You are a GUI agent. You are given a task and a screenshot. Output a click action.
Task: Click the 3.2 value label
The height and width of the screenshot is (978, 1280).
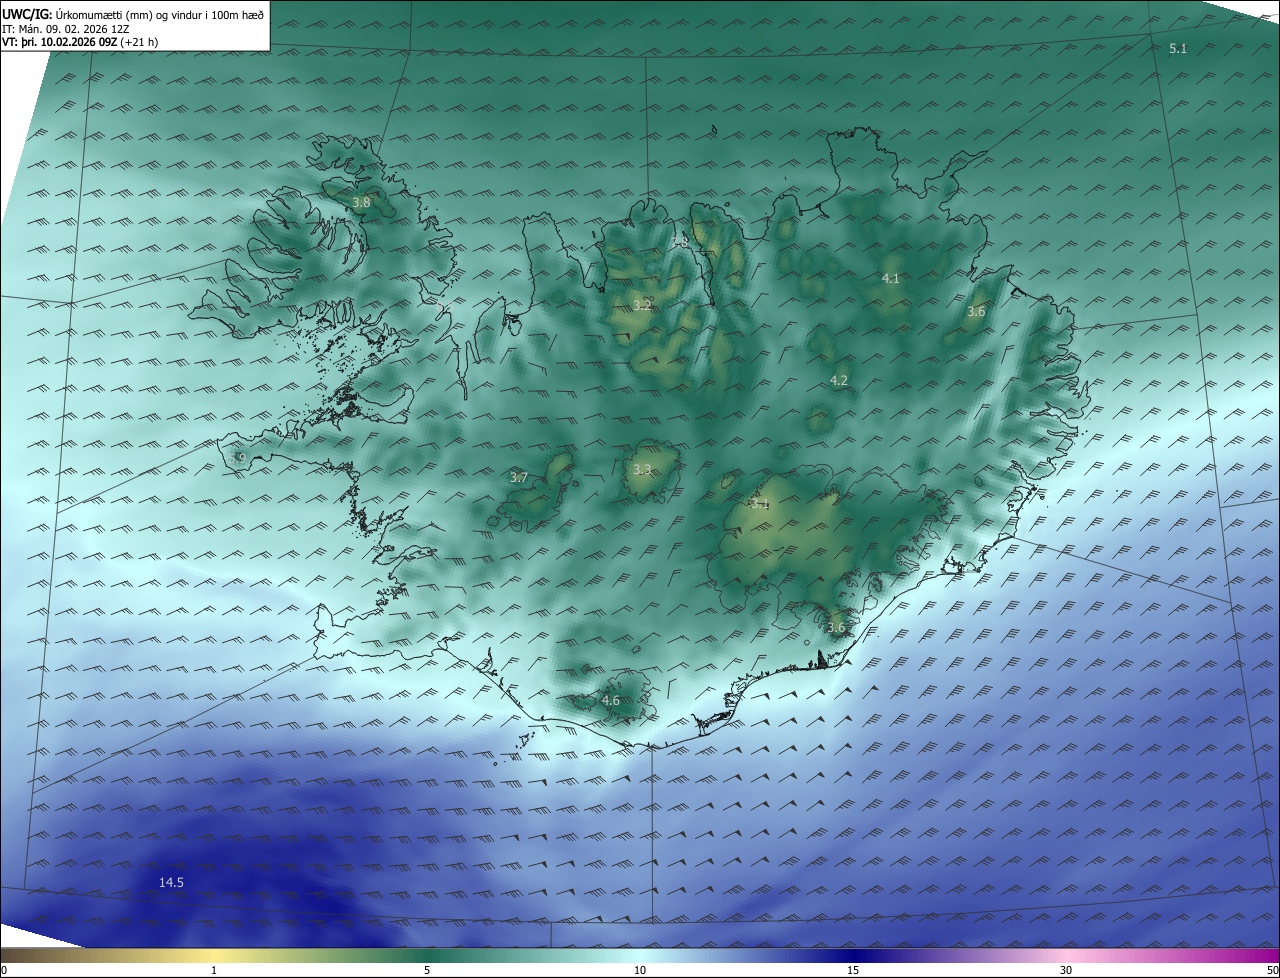(x=642, y=305)
